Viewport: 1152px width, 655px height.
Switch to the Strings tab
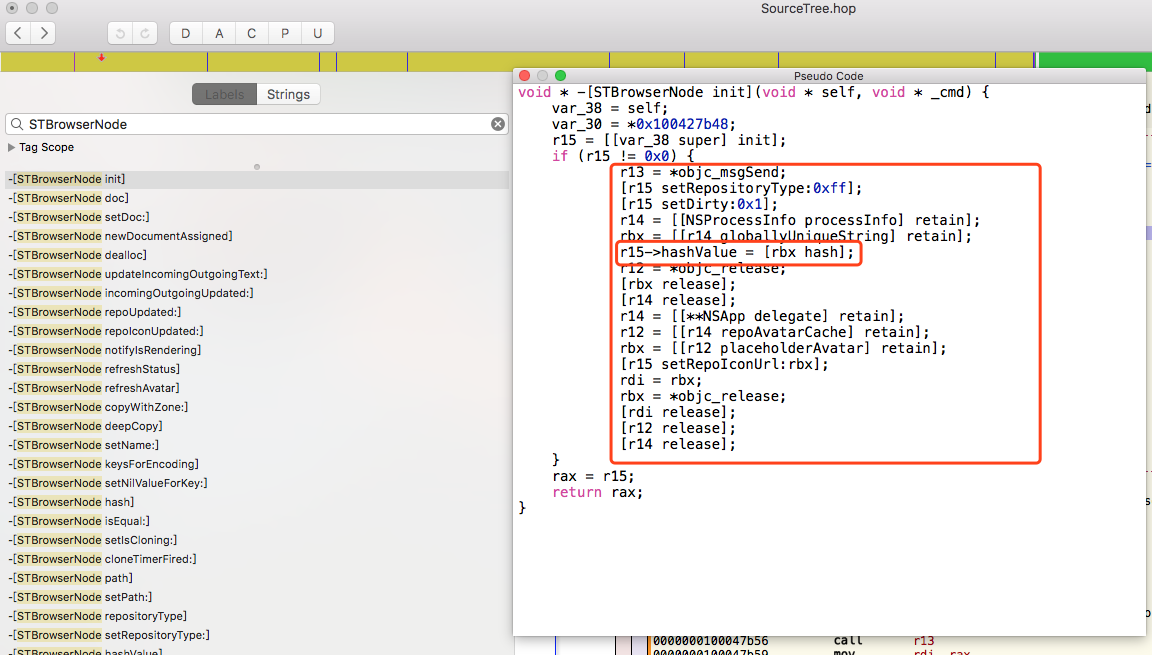[x=288, y=95]
